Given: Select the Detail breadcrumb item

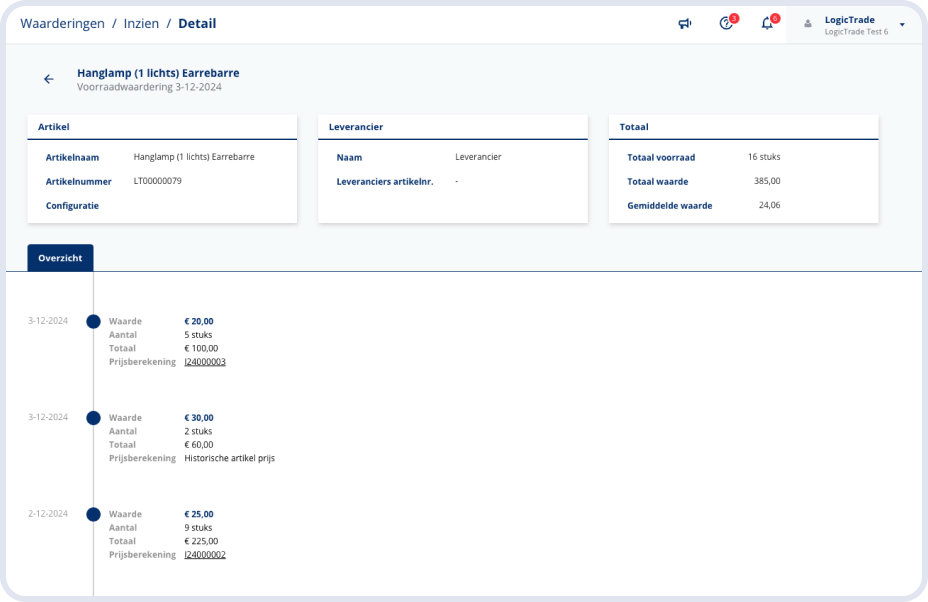Looking at the screenshot, I should click(x=197, y=23).
